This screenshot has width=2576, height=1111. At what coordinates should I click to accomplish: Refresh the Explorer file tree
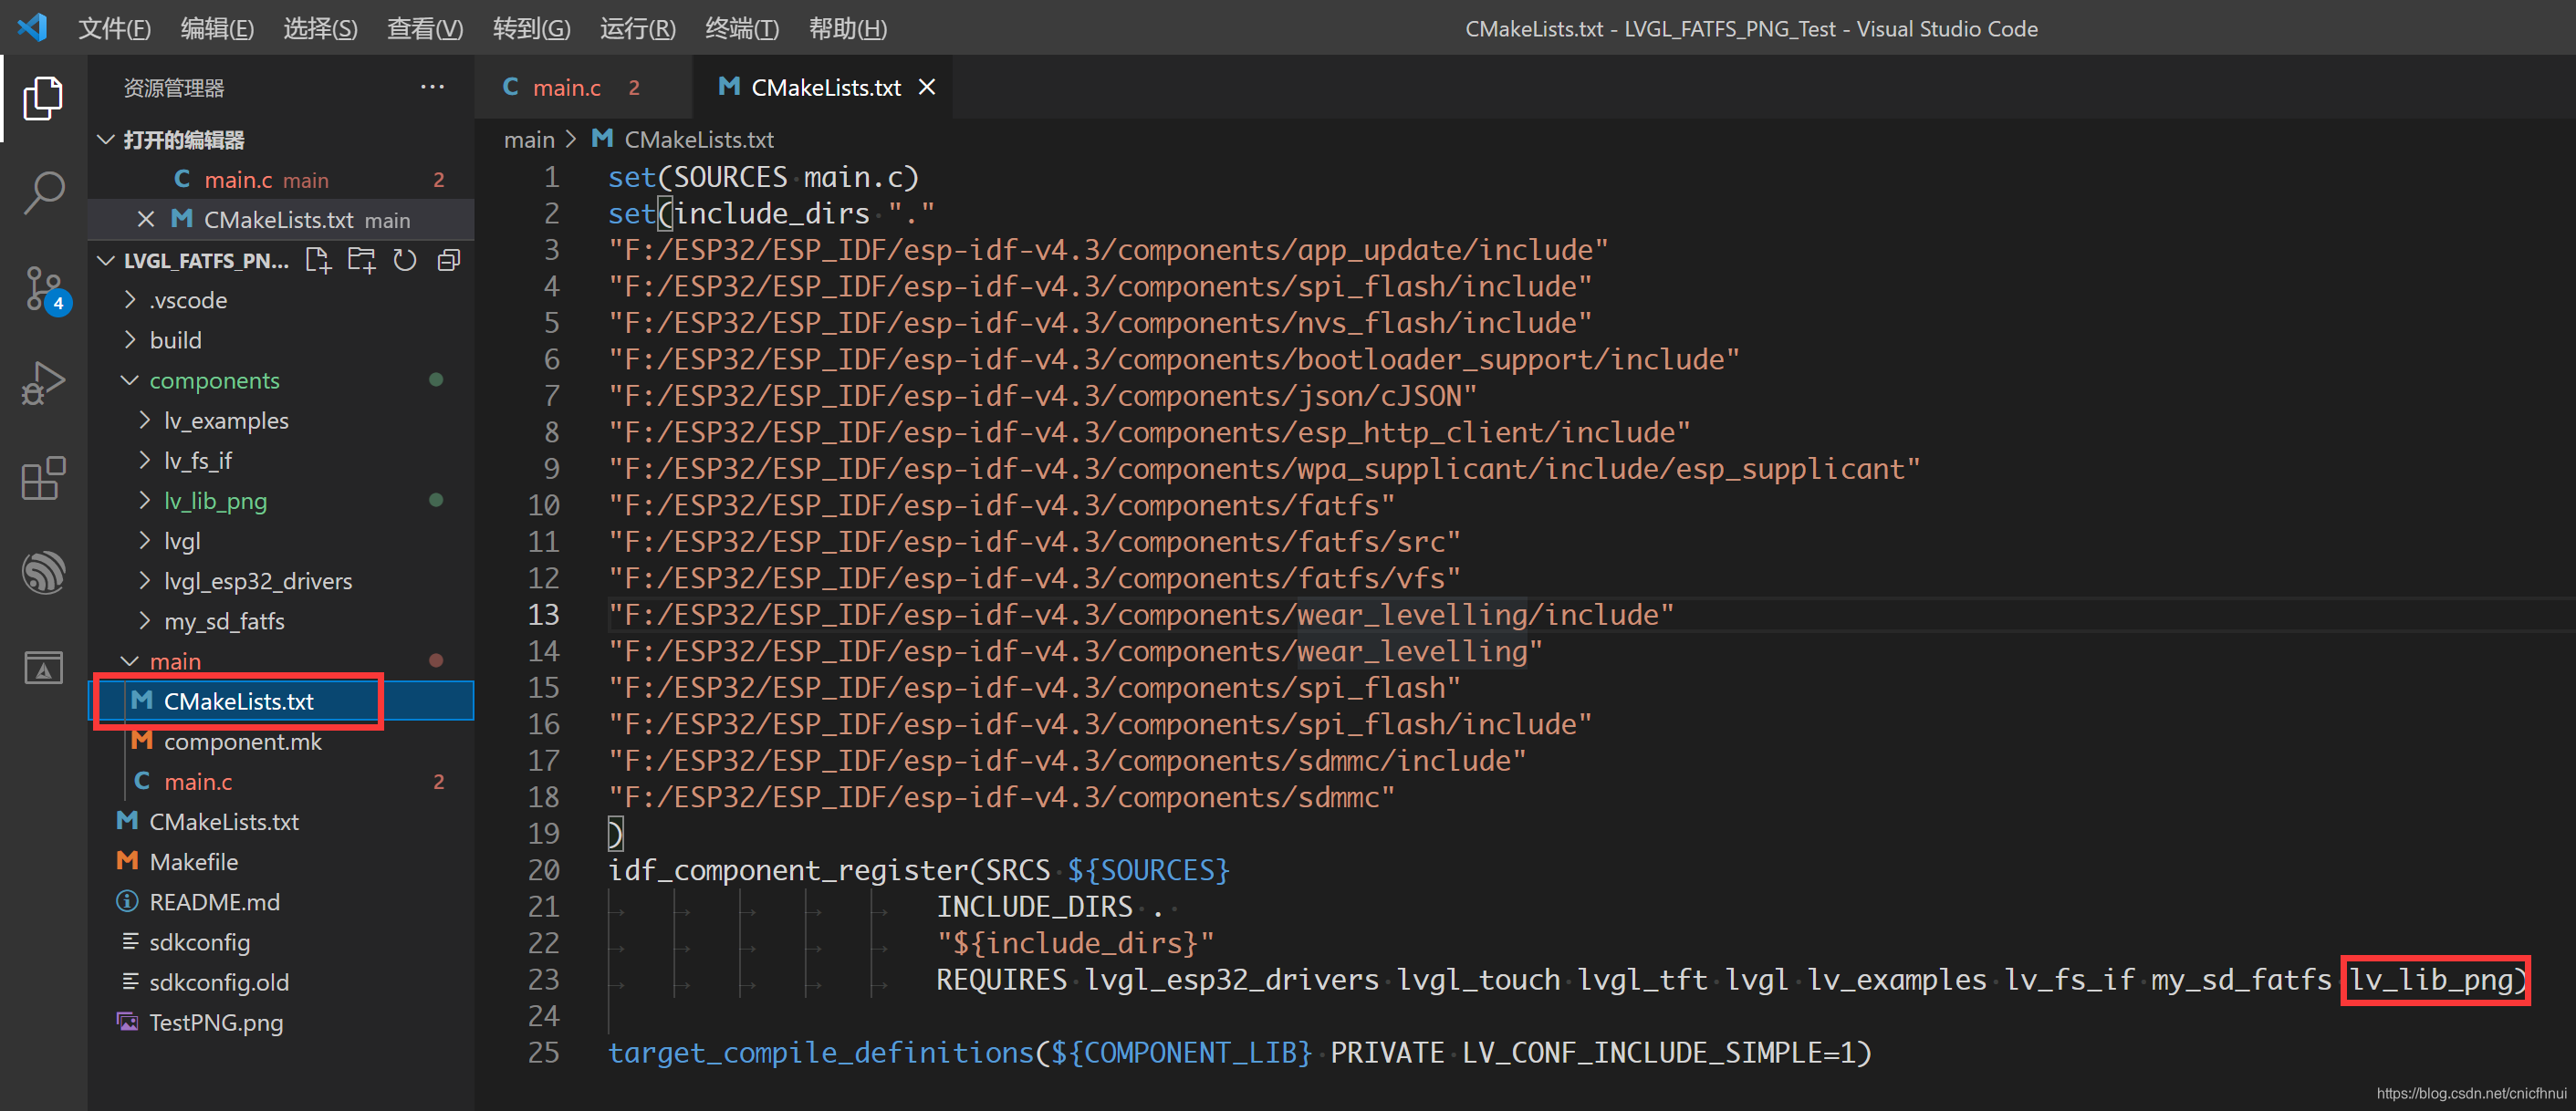404,260
